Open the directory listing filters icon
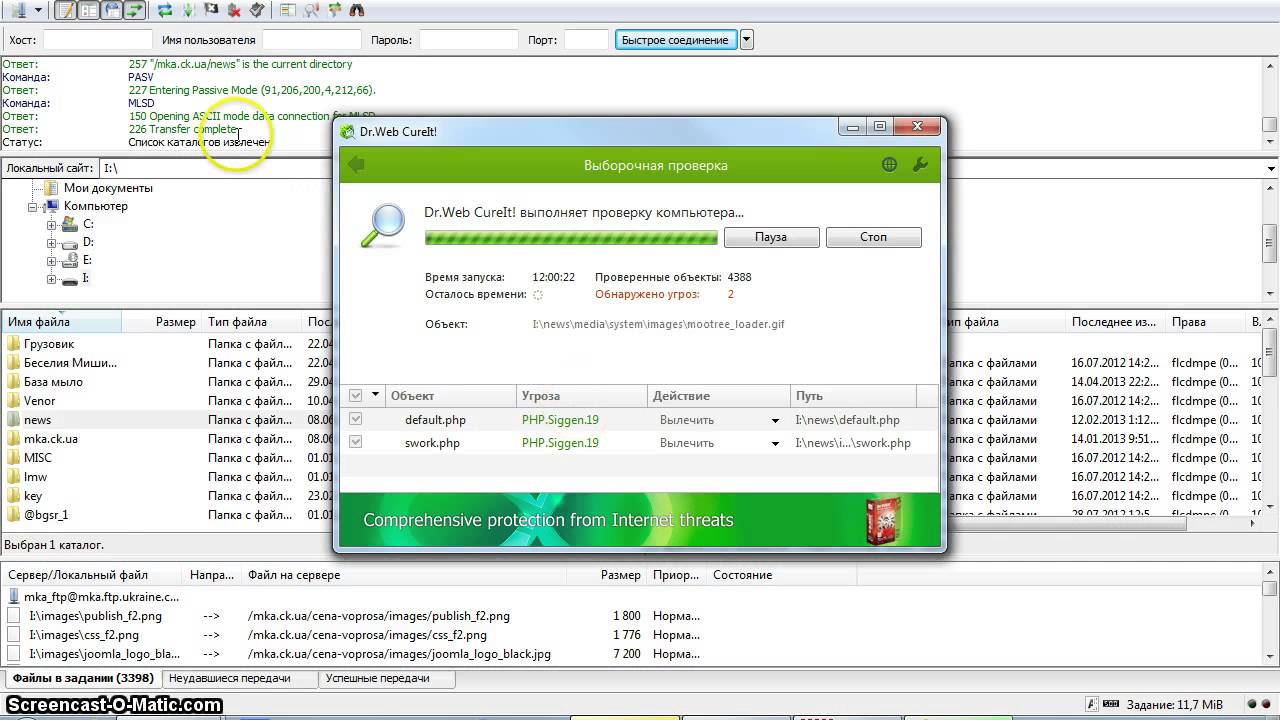This screenshot has height=720, width=1280. (x=288, y=10)
